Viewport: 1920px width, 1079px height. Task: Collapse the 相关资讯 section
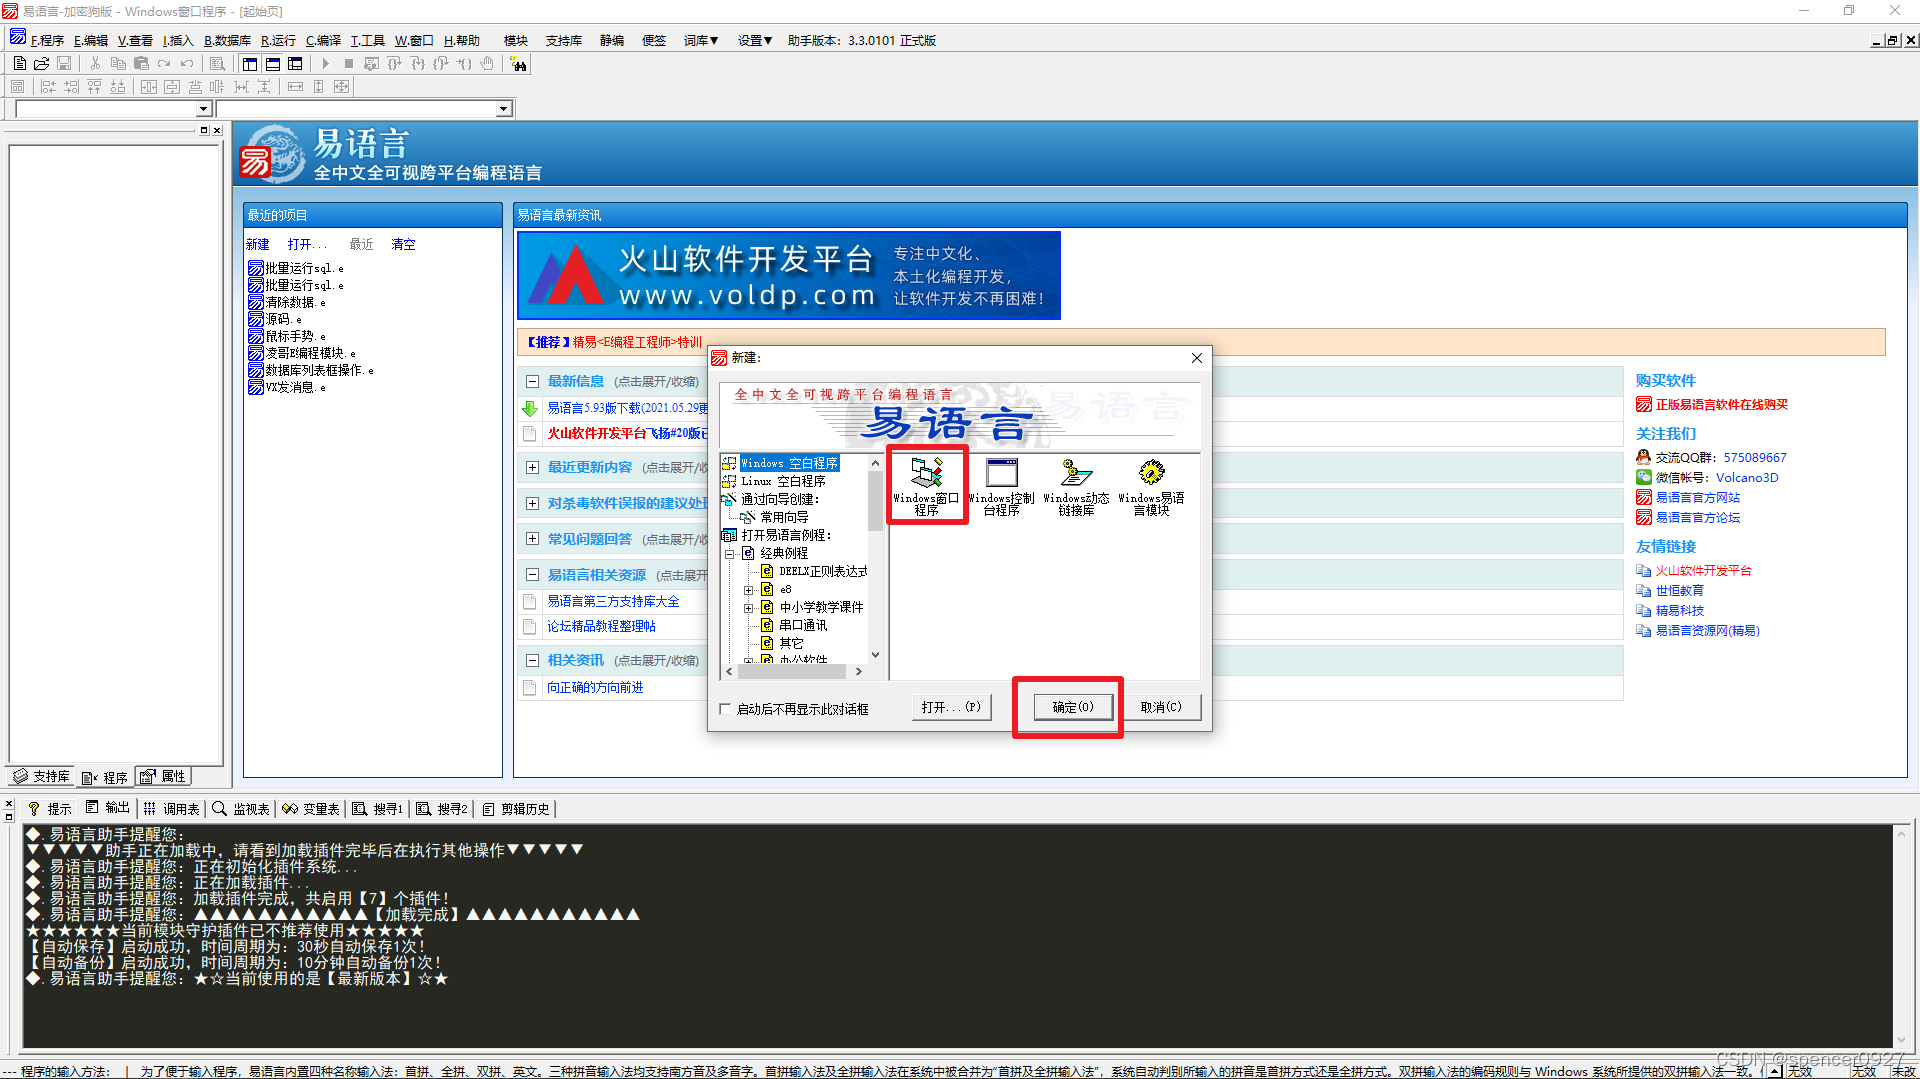pyautogui.click(x=532, y=660)
